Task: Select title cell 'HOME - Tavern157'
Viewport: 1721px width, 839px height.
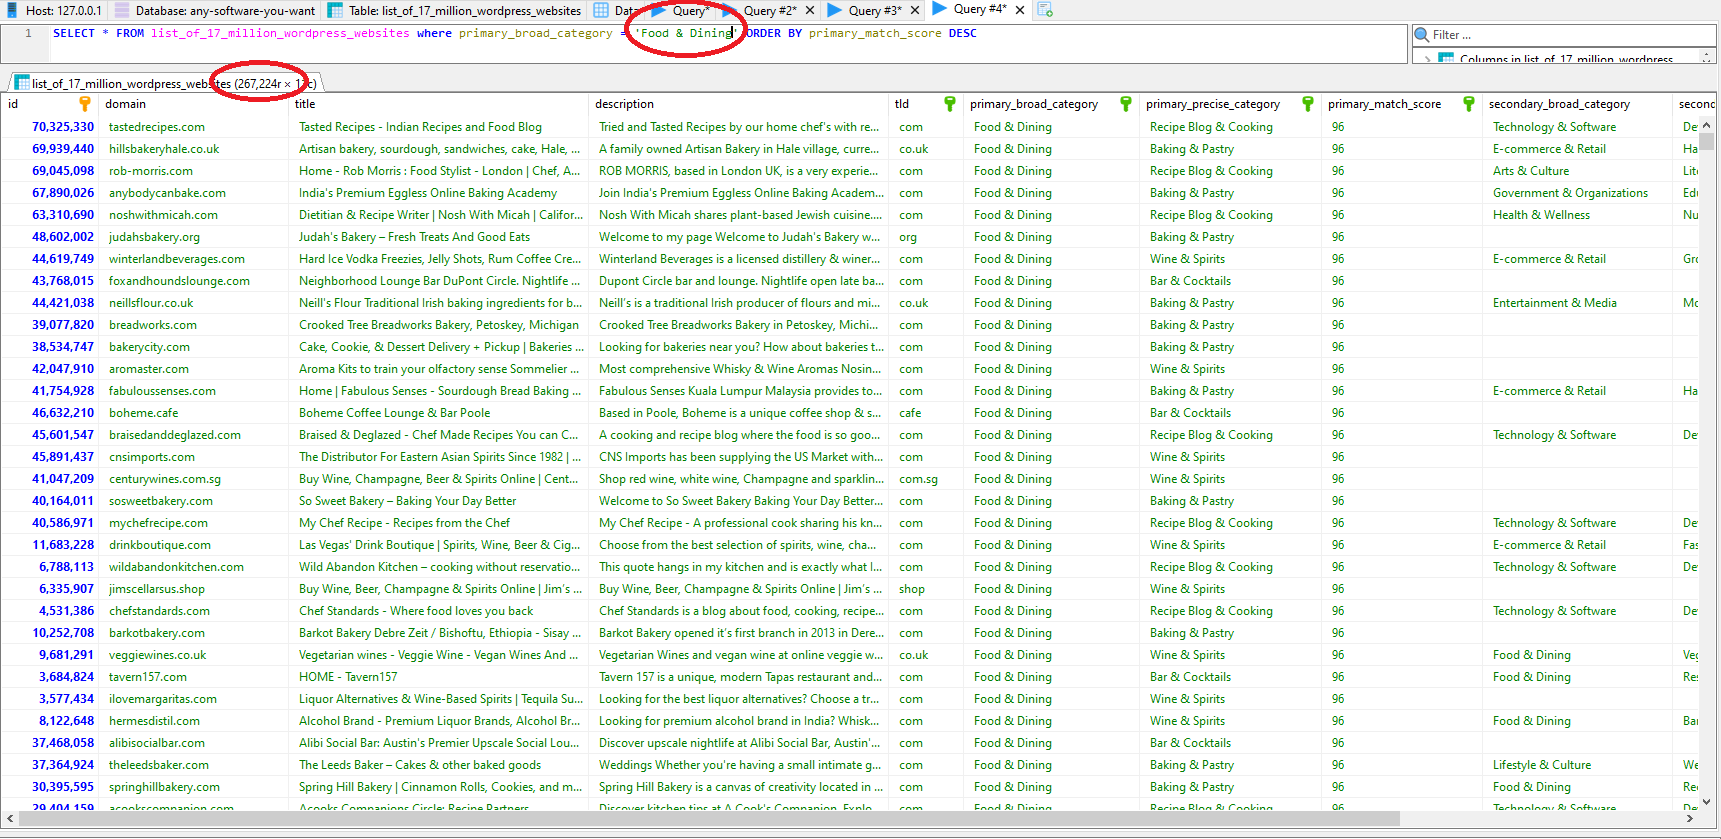Action: click(x=439, y=677)
